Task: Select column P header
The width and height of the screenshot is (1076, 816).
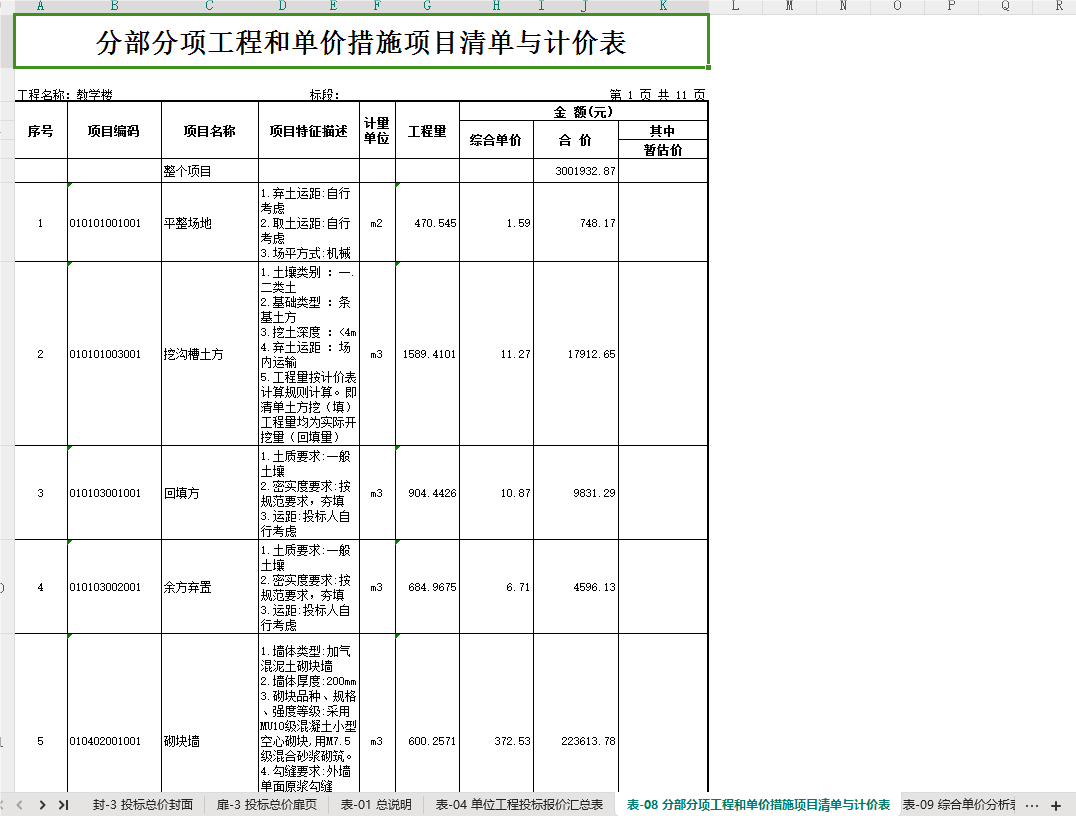Action: click(951, 6)
